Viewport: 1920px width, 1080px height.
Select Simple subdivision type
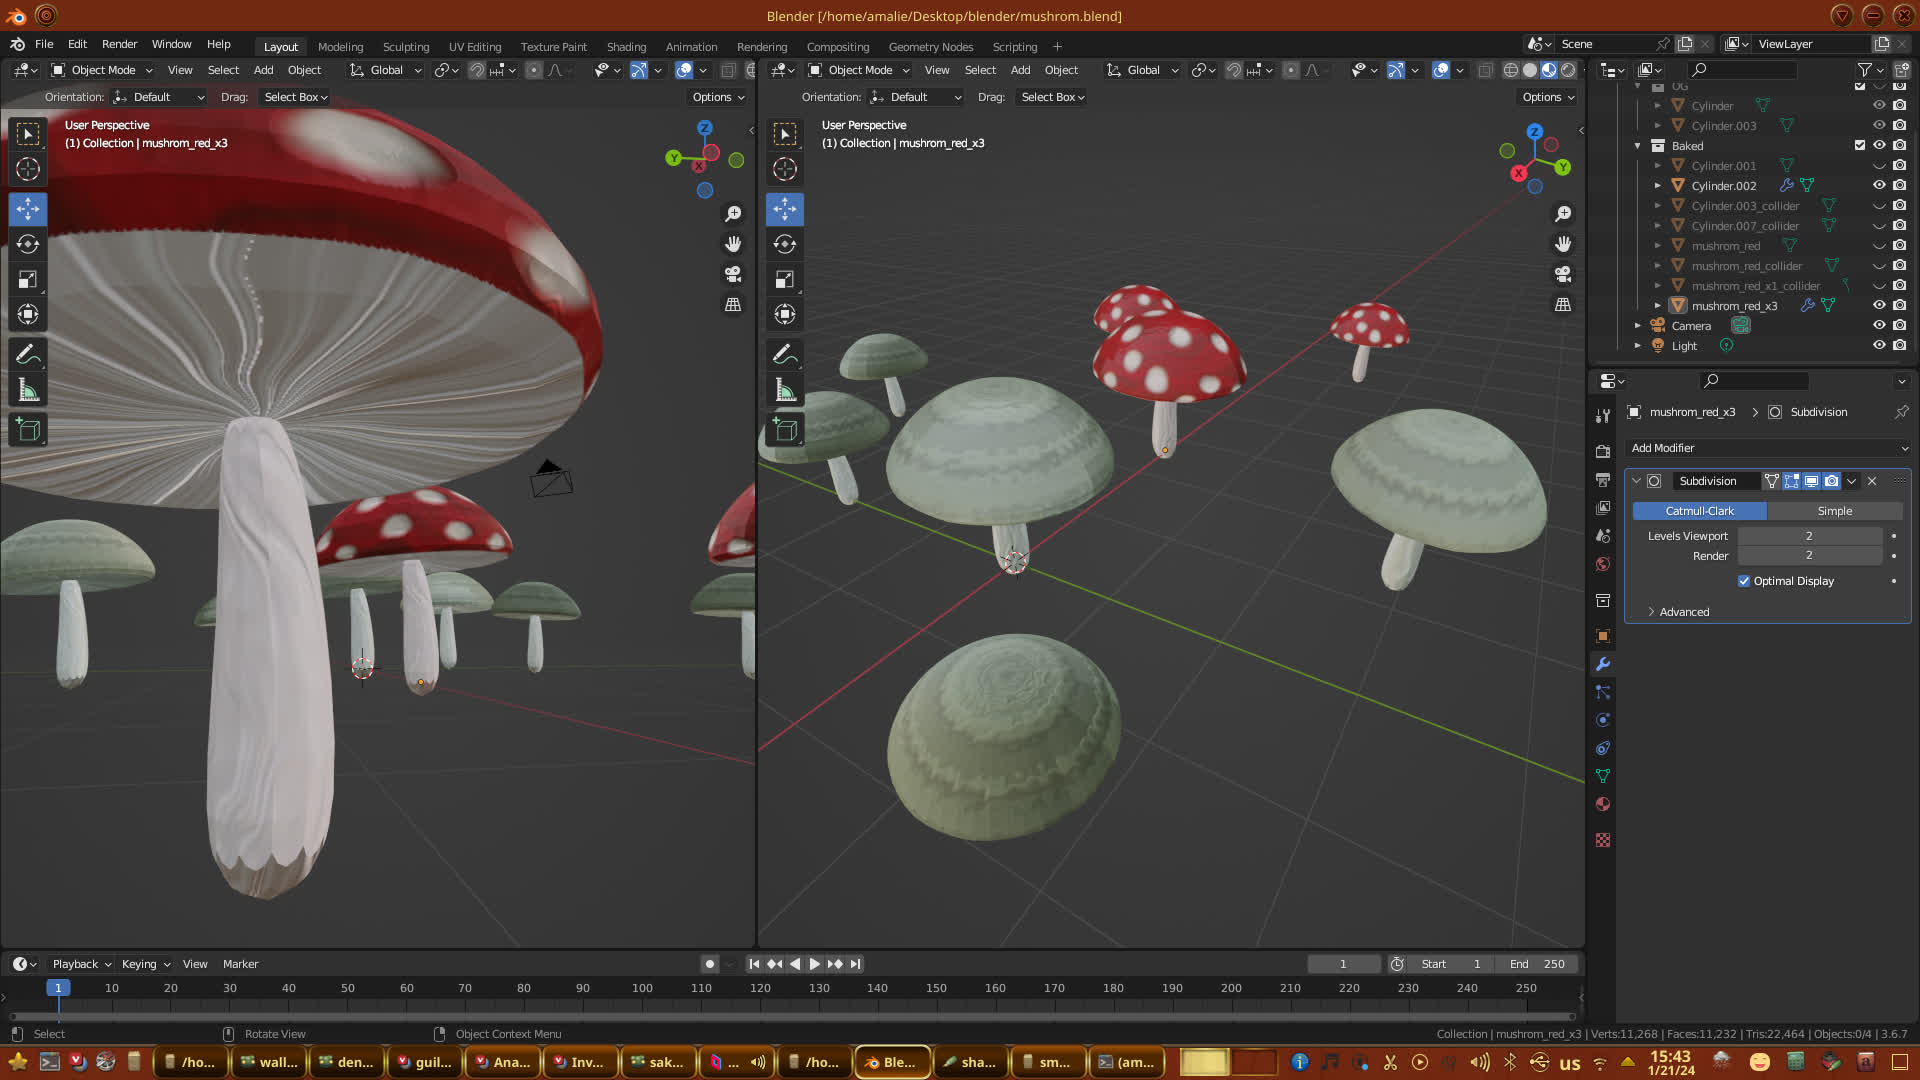coord(1834,511)
